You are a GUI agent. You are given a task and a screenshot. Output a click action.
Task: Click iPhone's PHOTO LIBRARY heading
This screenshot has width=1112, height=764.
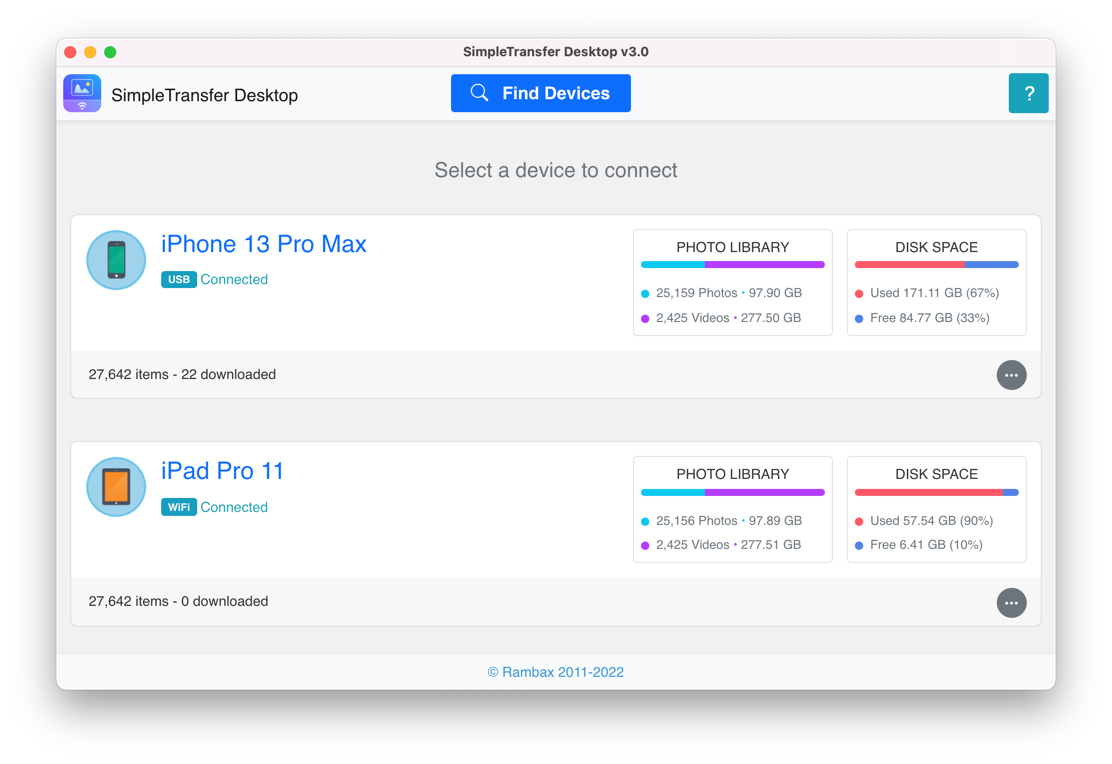(x=733, y=247)
